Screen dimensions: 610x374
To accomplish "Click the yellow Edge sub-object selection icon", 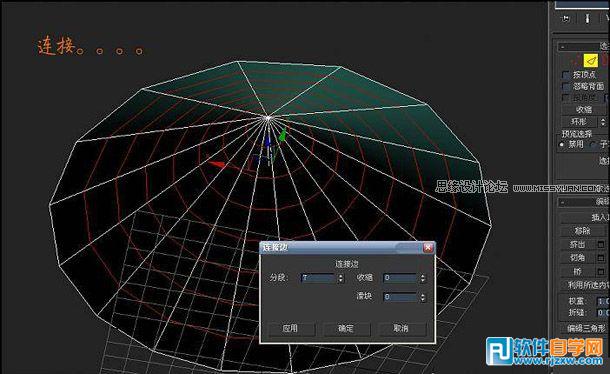I will coord(591,60).
